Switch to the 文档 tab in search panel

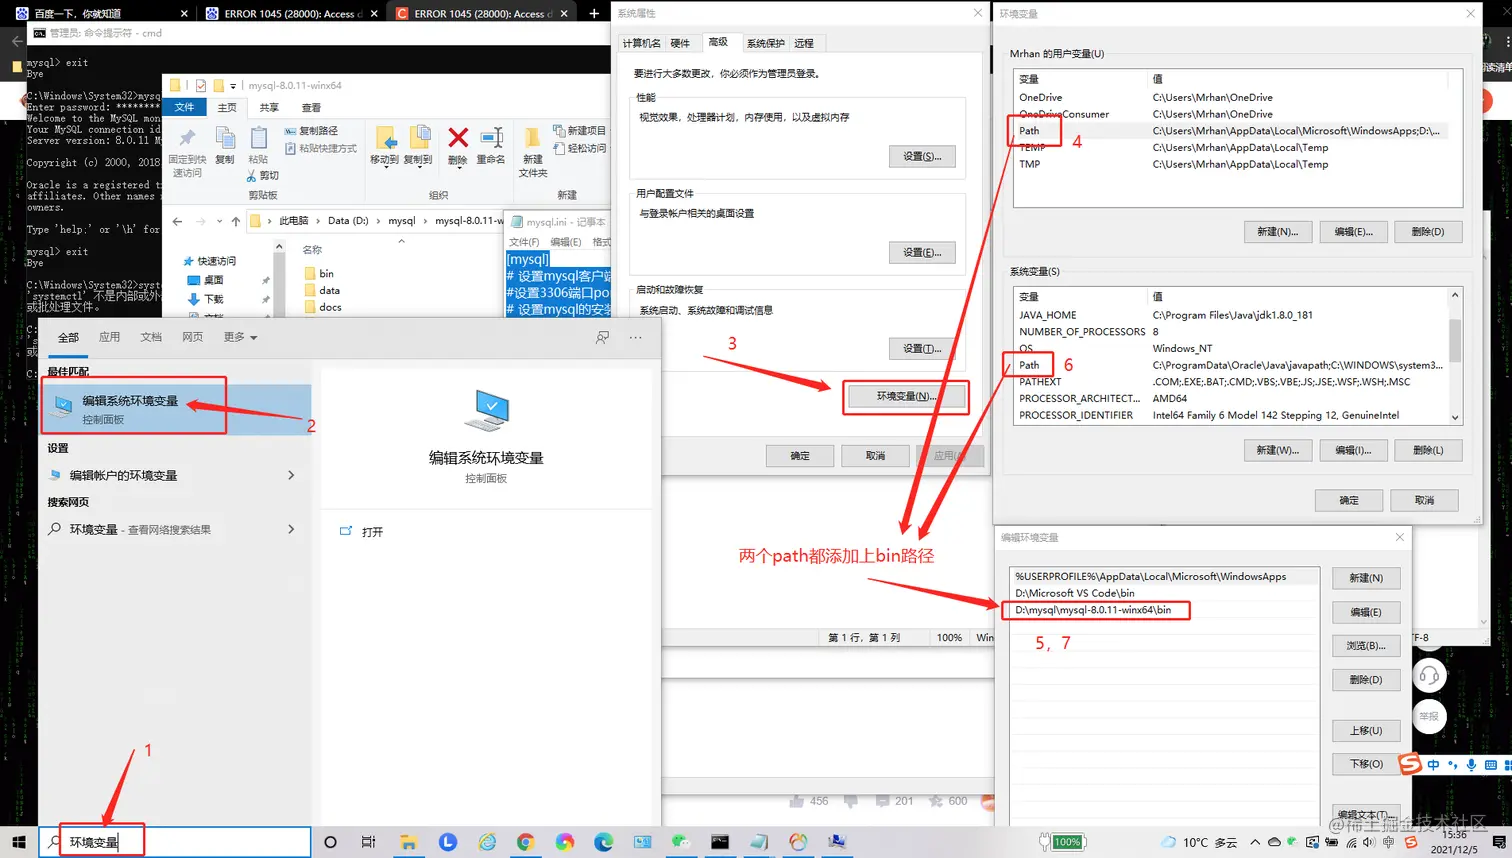[x=151, y=337]
